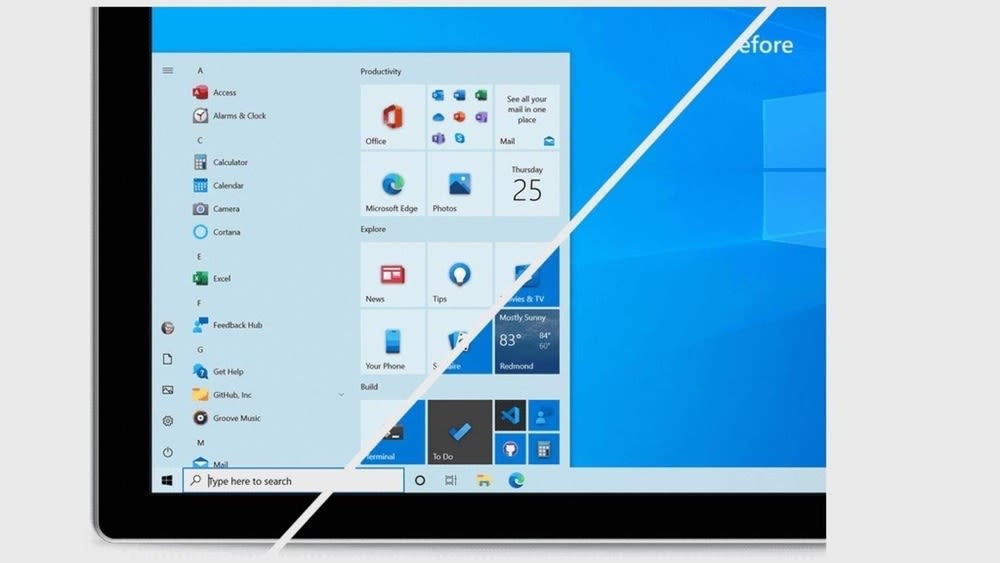Open Documents from the Start left rail

point(168,359)
